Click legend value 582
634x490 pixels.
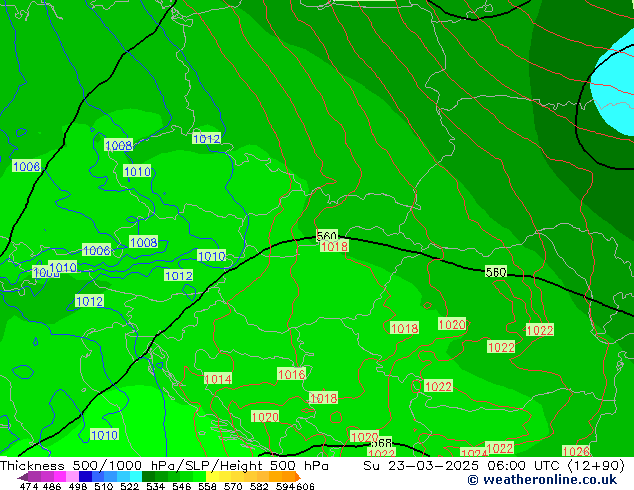(x=259, y=486)
